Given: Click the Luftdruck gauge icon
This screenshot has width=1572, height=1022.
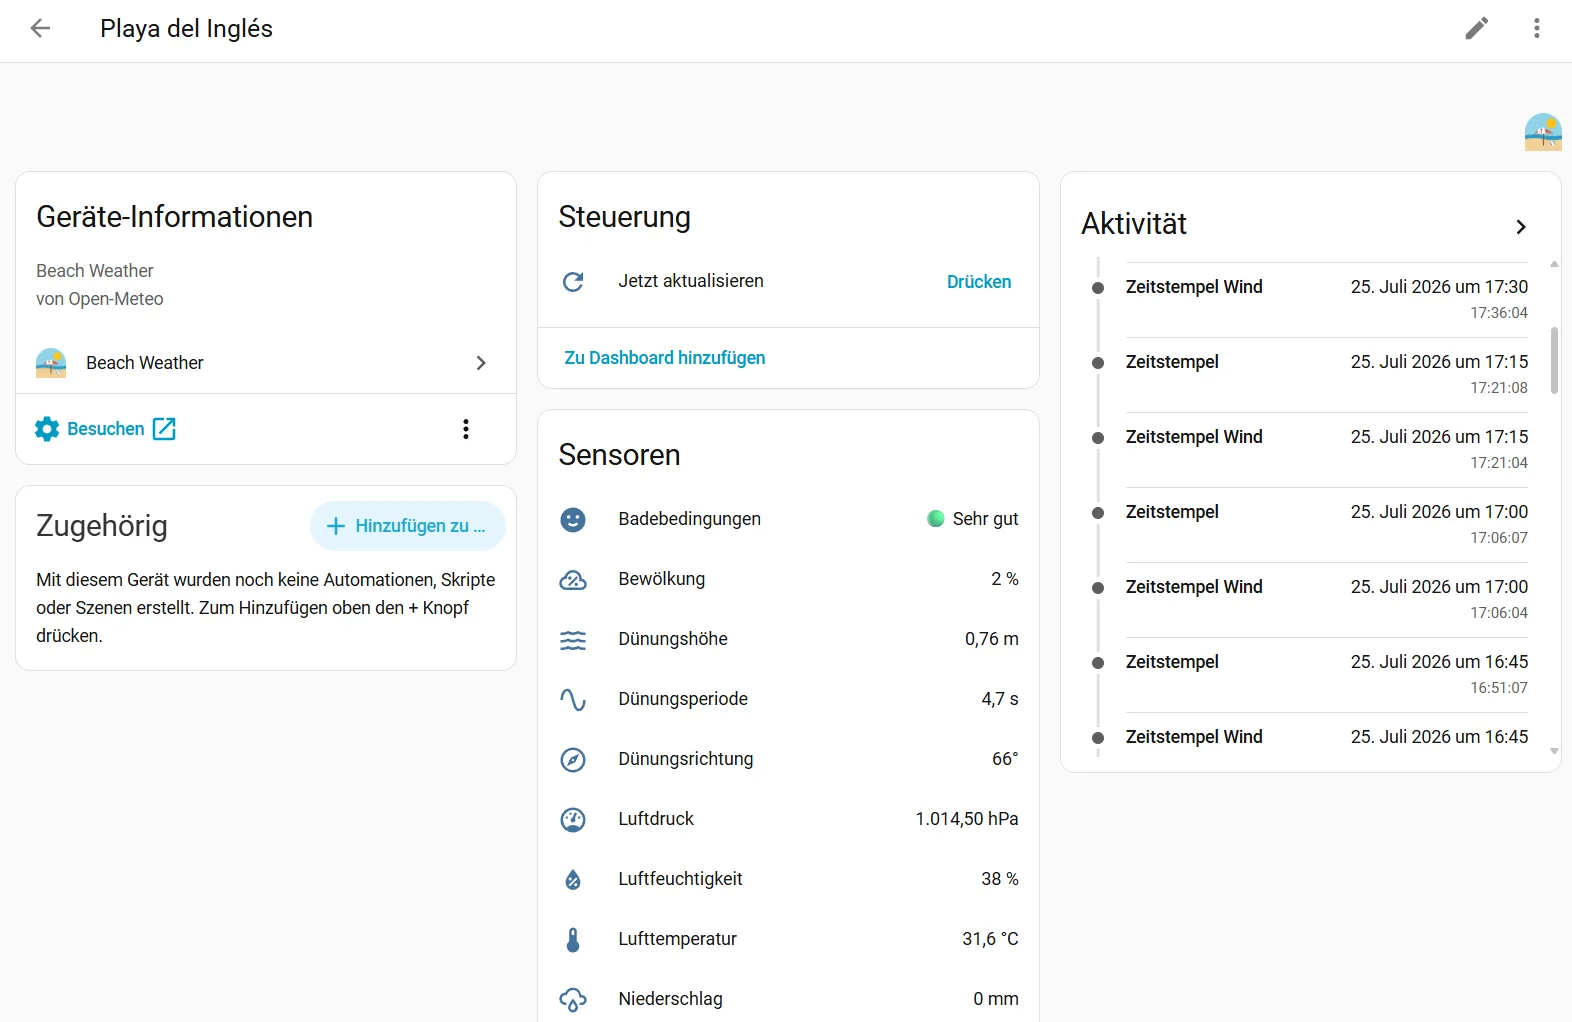Looking at the screenshot, I should pos(573,819).
